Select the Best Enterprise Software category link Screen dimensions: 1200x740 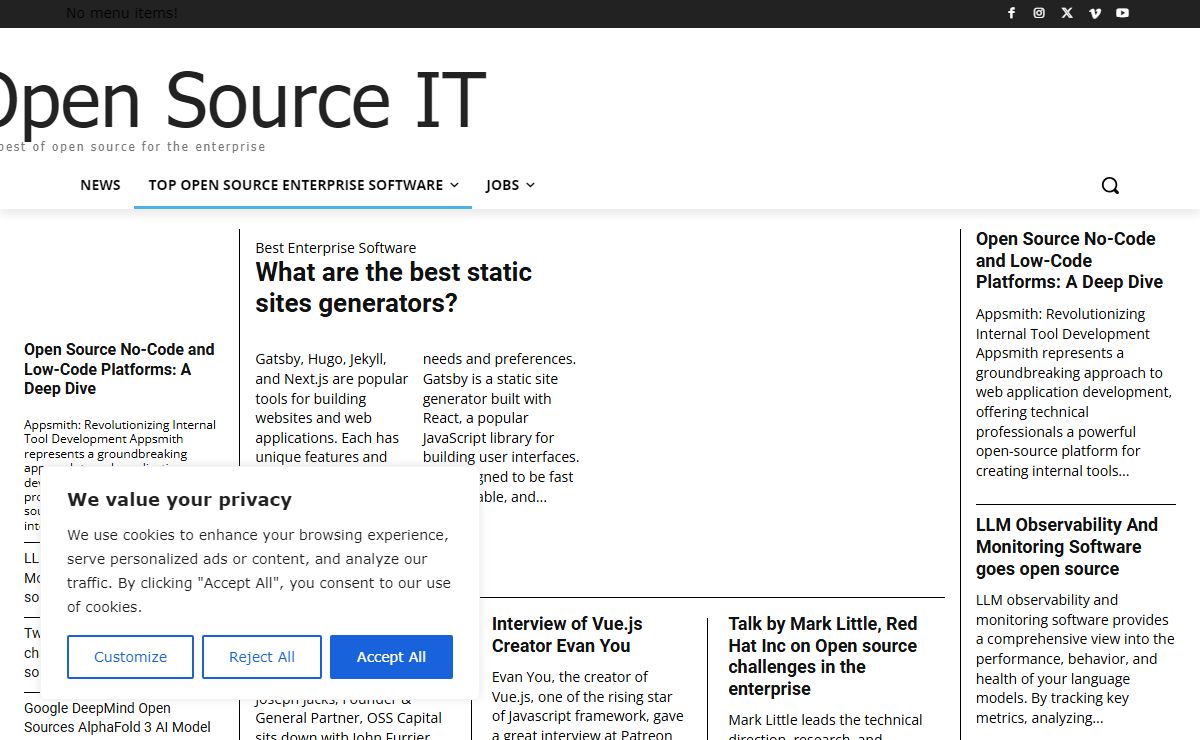point(336,248)
